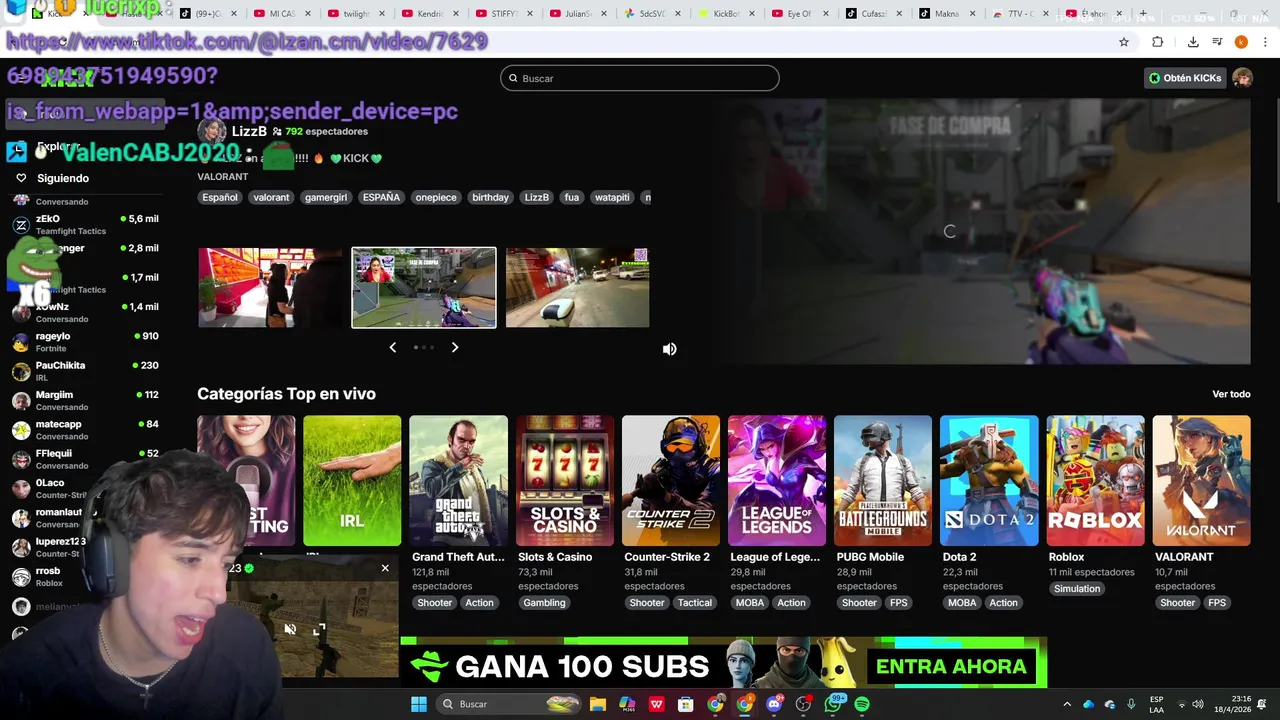Open the VALORANT category card
This screenshot has height=720, width=1280.
pos(1201,481)
